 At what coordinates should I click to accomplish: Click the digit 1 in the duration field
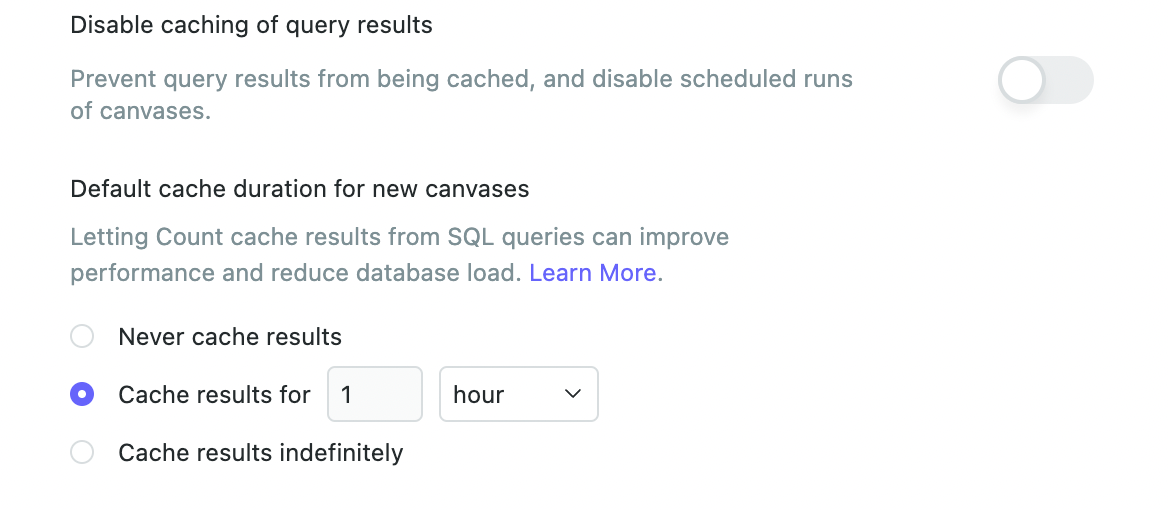click(x=347, y=395)
